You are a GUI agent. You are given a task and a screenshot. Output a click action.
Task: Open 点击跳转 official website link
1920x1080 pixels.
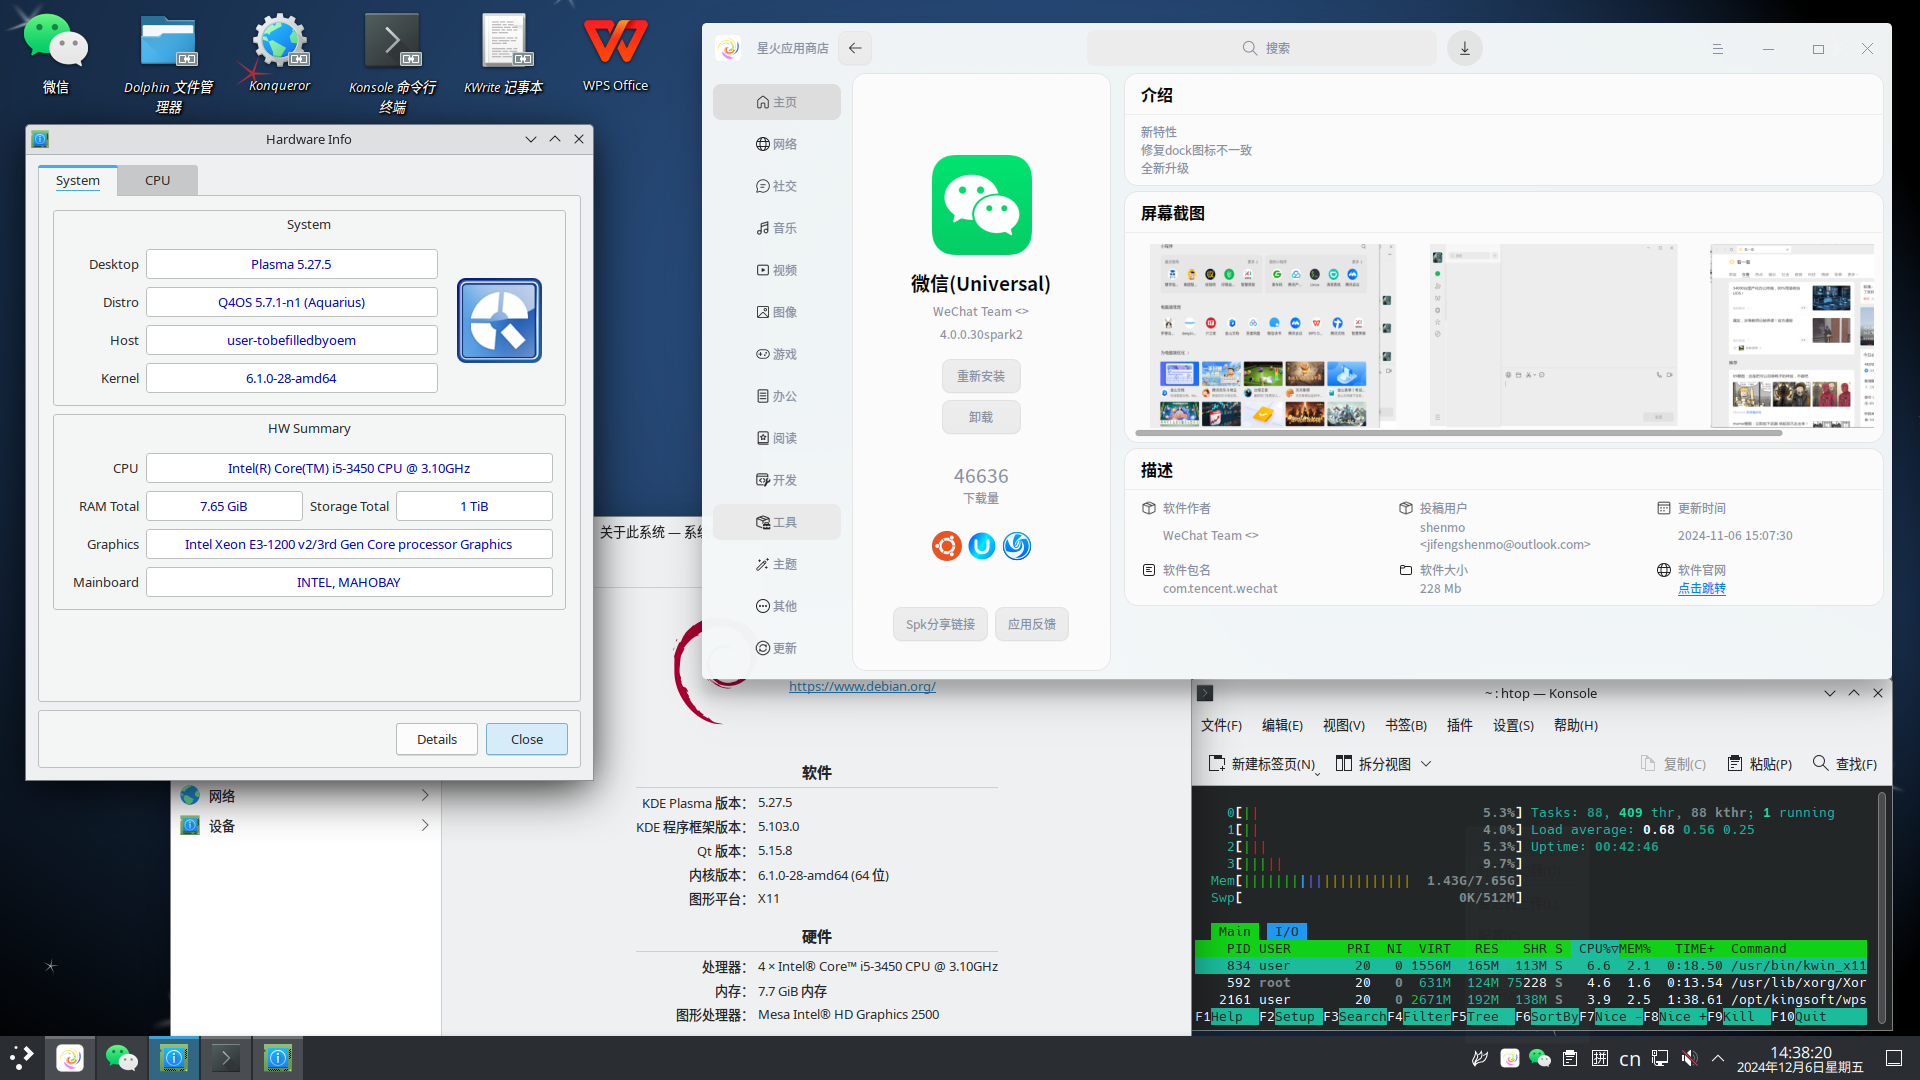(x=1702, y=588)
